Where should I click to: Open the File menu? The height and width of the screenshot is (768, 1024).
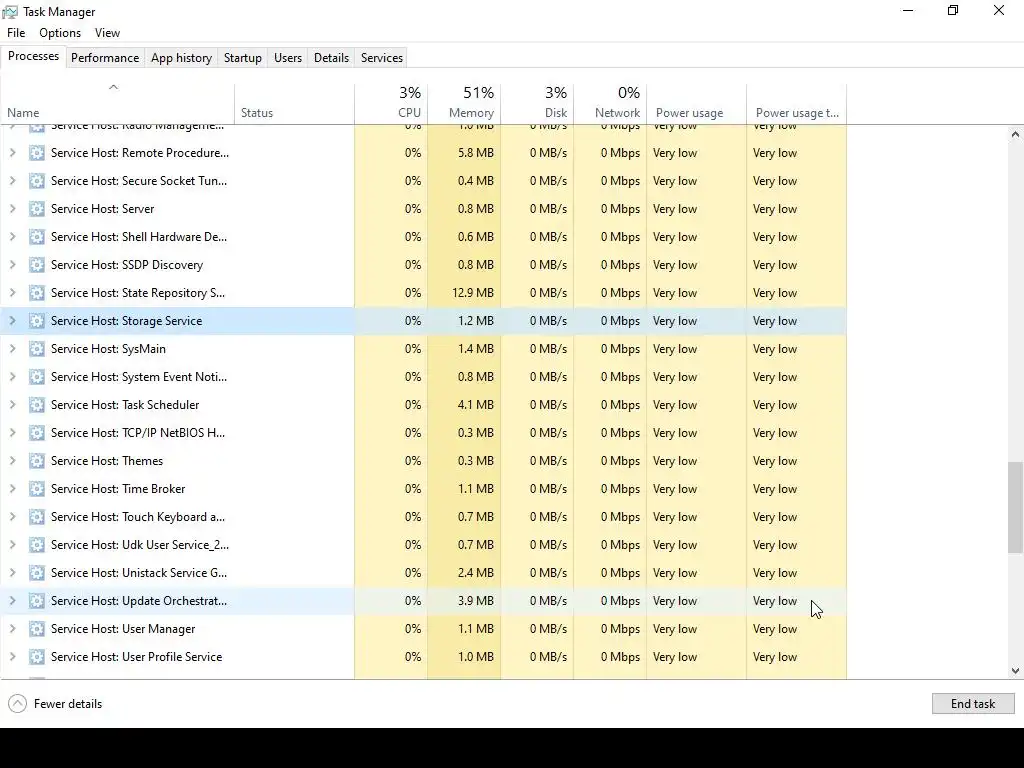point(16,33)
